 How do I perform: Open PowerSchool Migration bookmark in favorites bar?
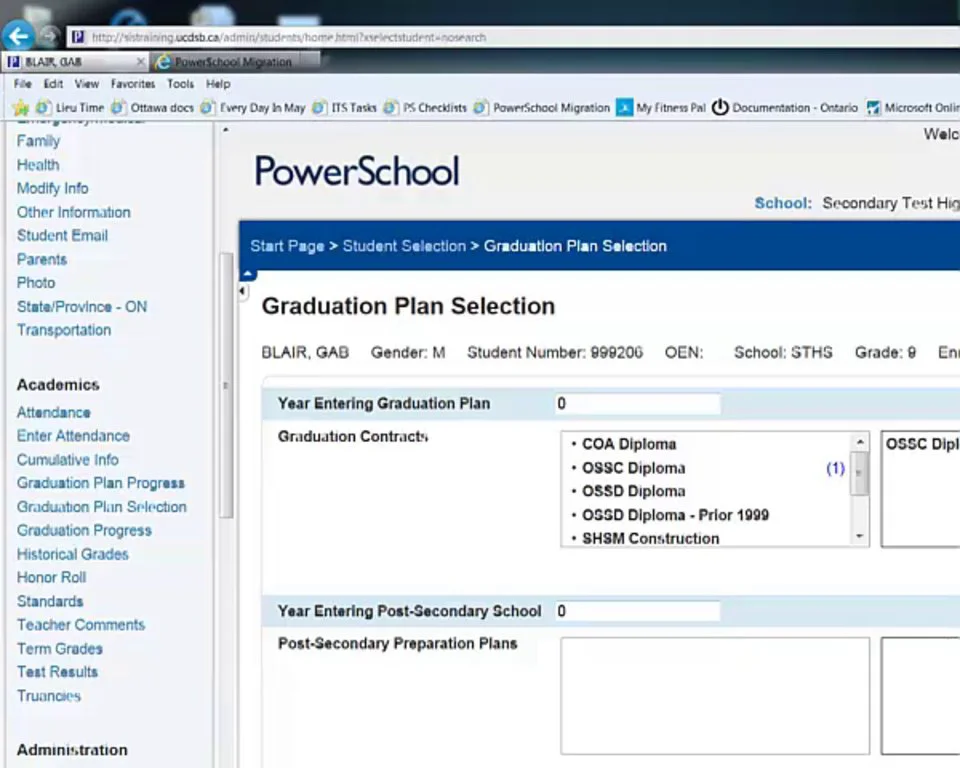pyautogui.click(x=542, y=108)
